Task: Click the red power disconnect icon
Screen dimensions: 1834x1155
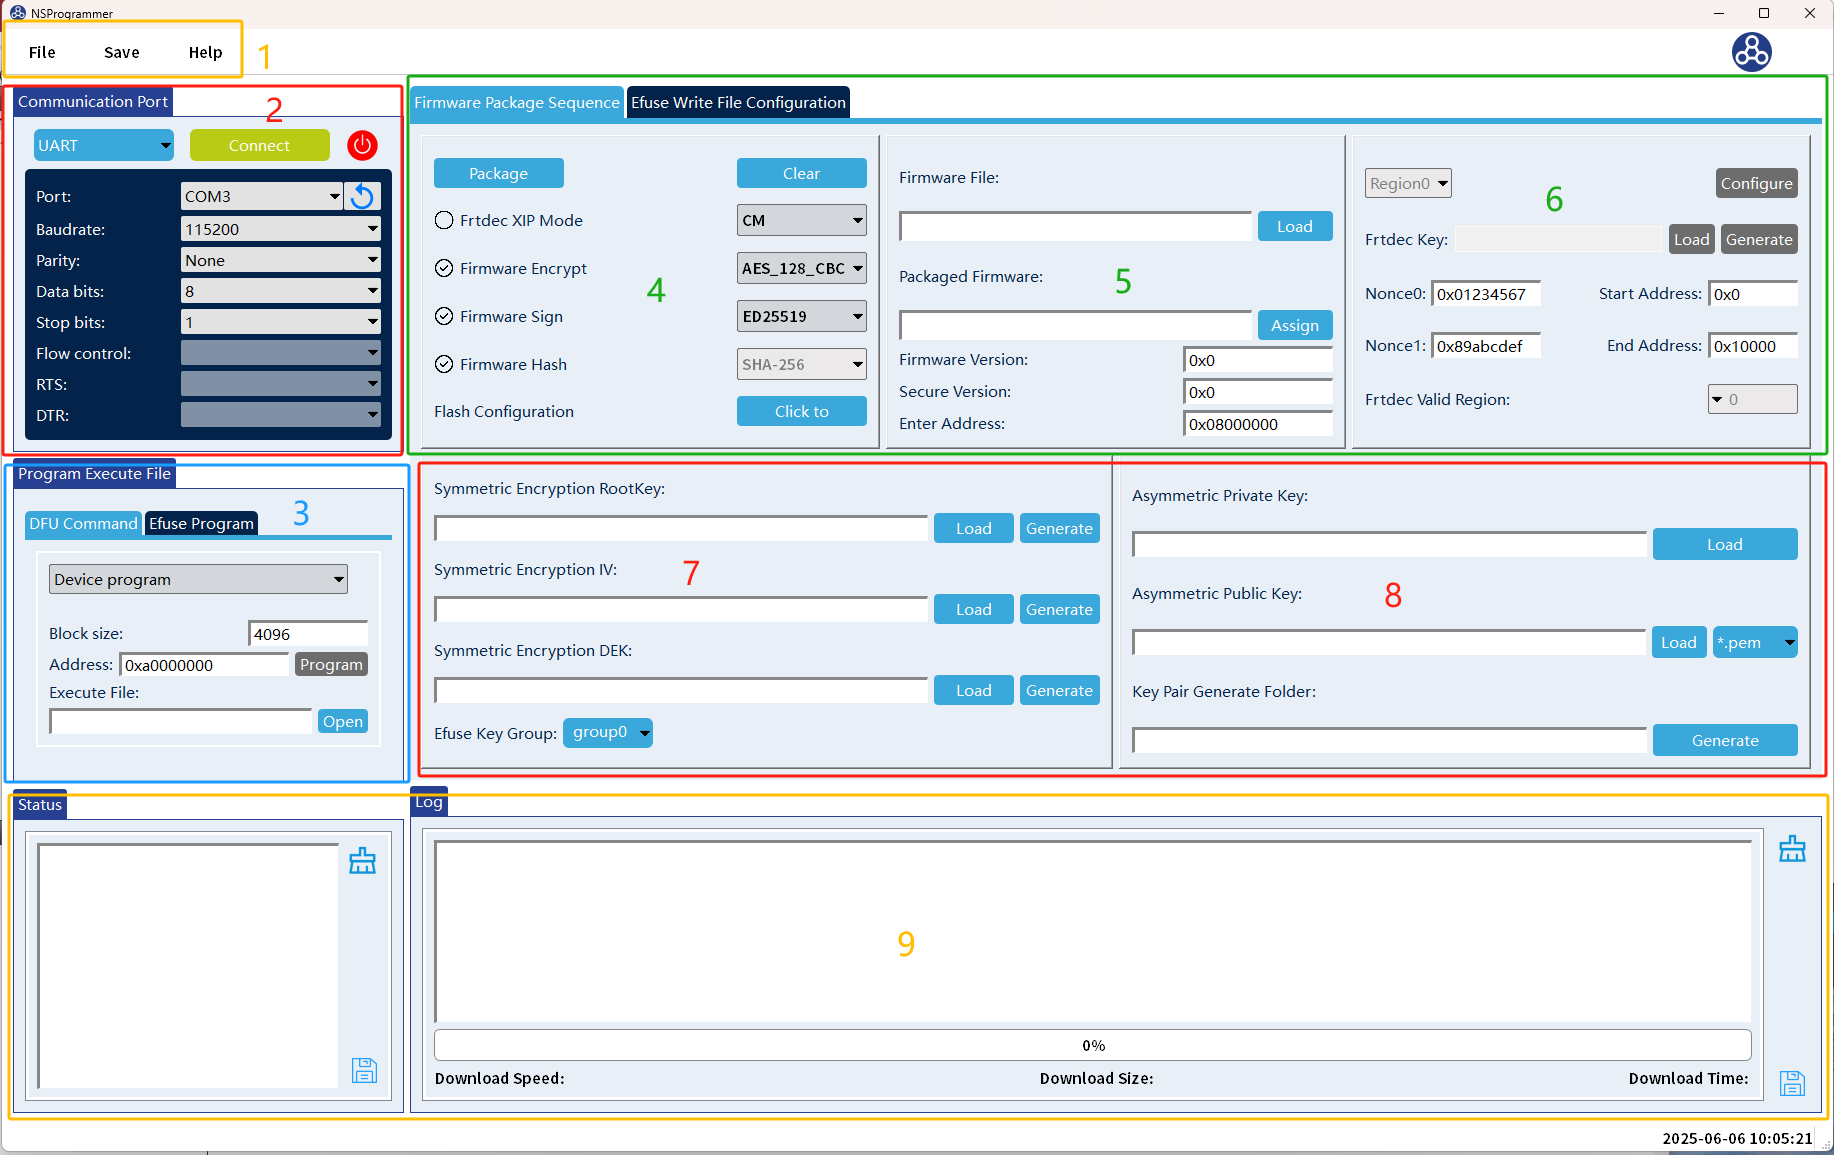Action: (x=362, y=145)
